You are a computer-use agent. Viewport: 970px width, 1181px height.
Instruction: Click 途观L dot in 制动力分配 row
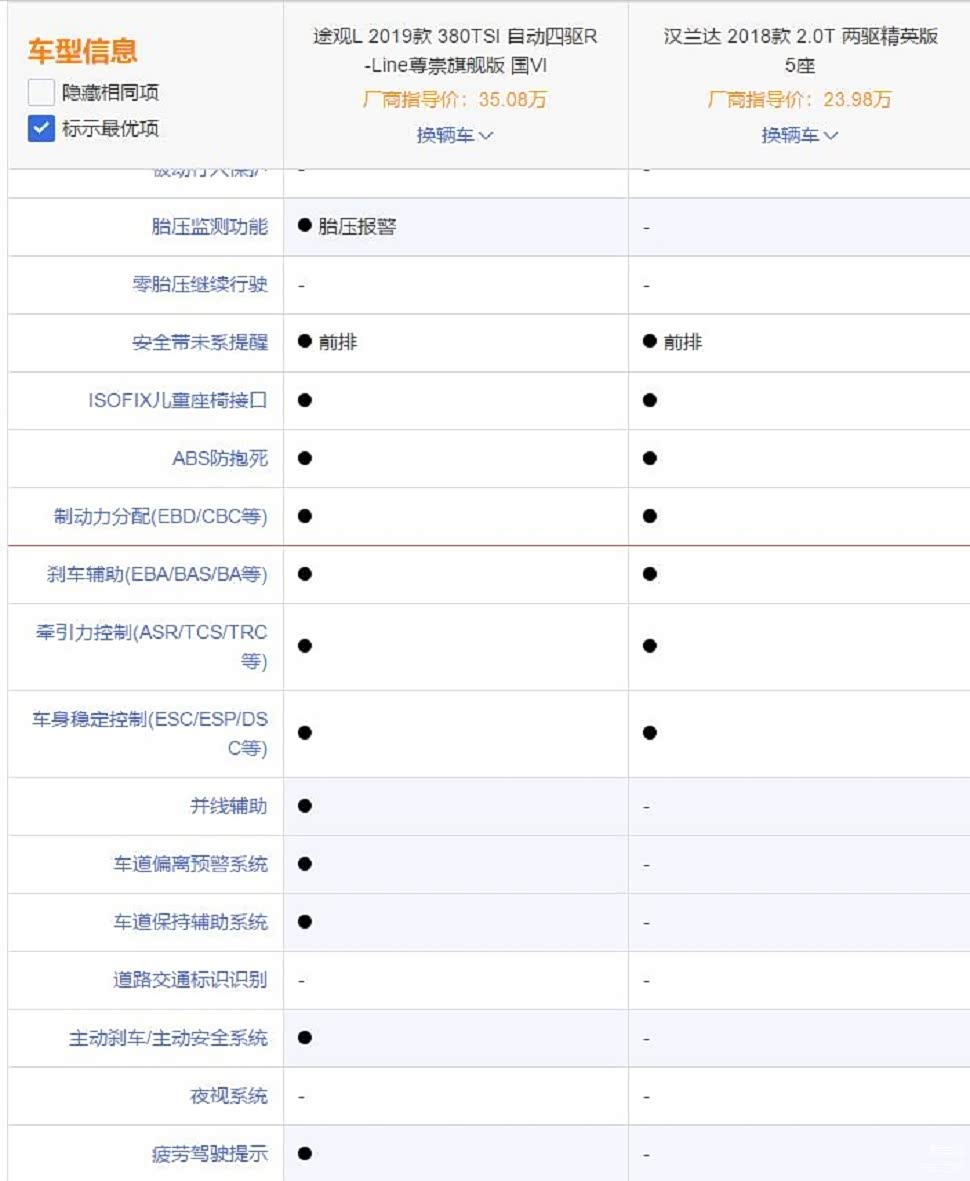tap(305, 516)
